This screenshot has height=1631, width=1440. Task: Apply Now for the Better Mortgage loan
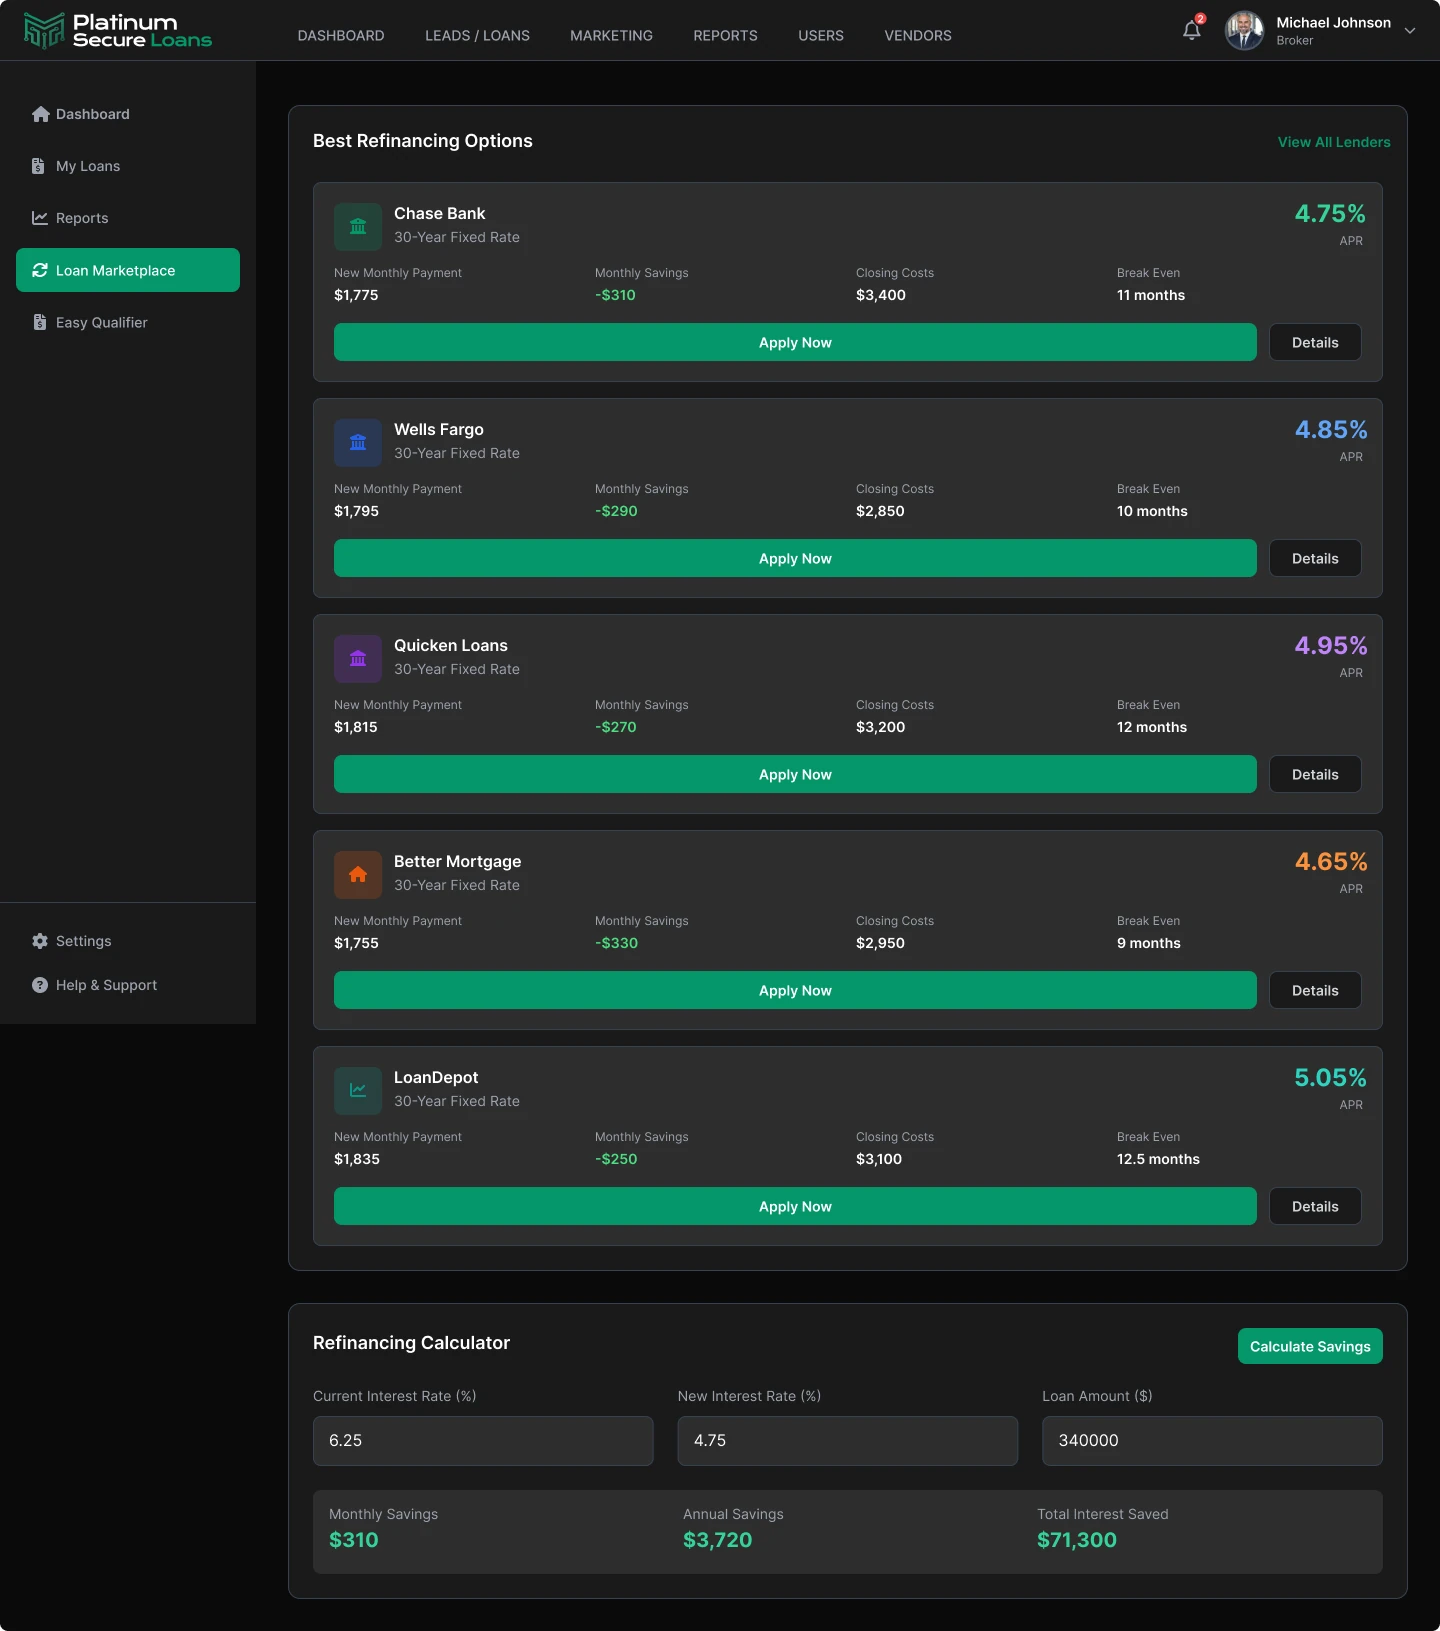click(x=795, y=990)
